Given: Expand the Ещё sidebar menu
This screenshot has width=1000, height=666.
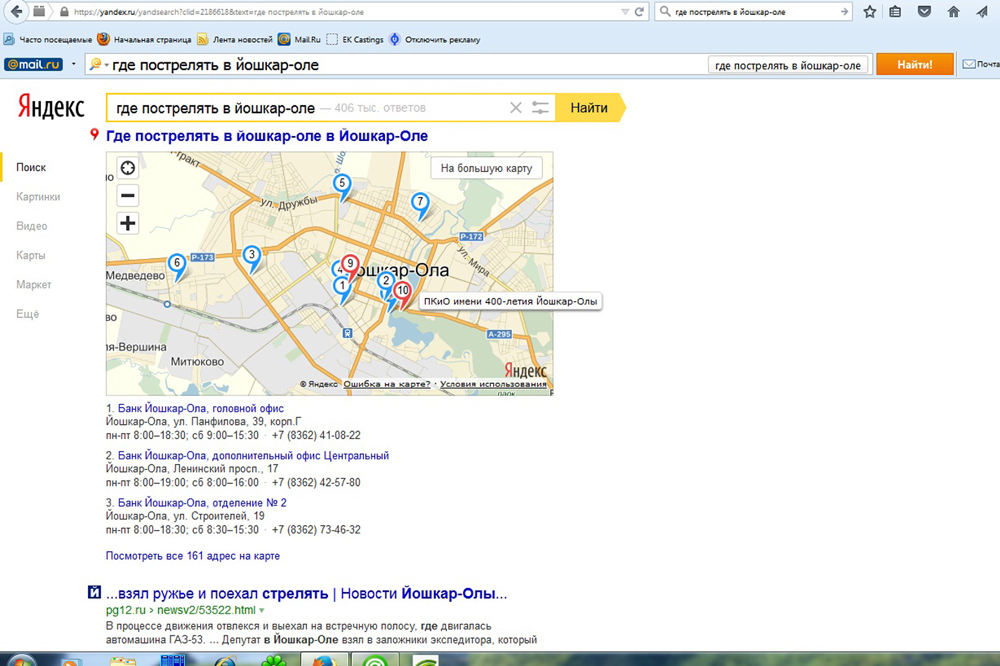Looking at the screenshot, I should tap(27, 314).
